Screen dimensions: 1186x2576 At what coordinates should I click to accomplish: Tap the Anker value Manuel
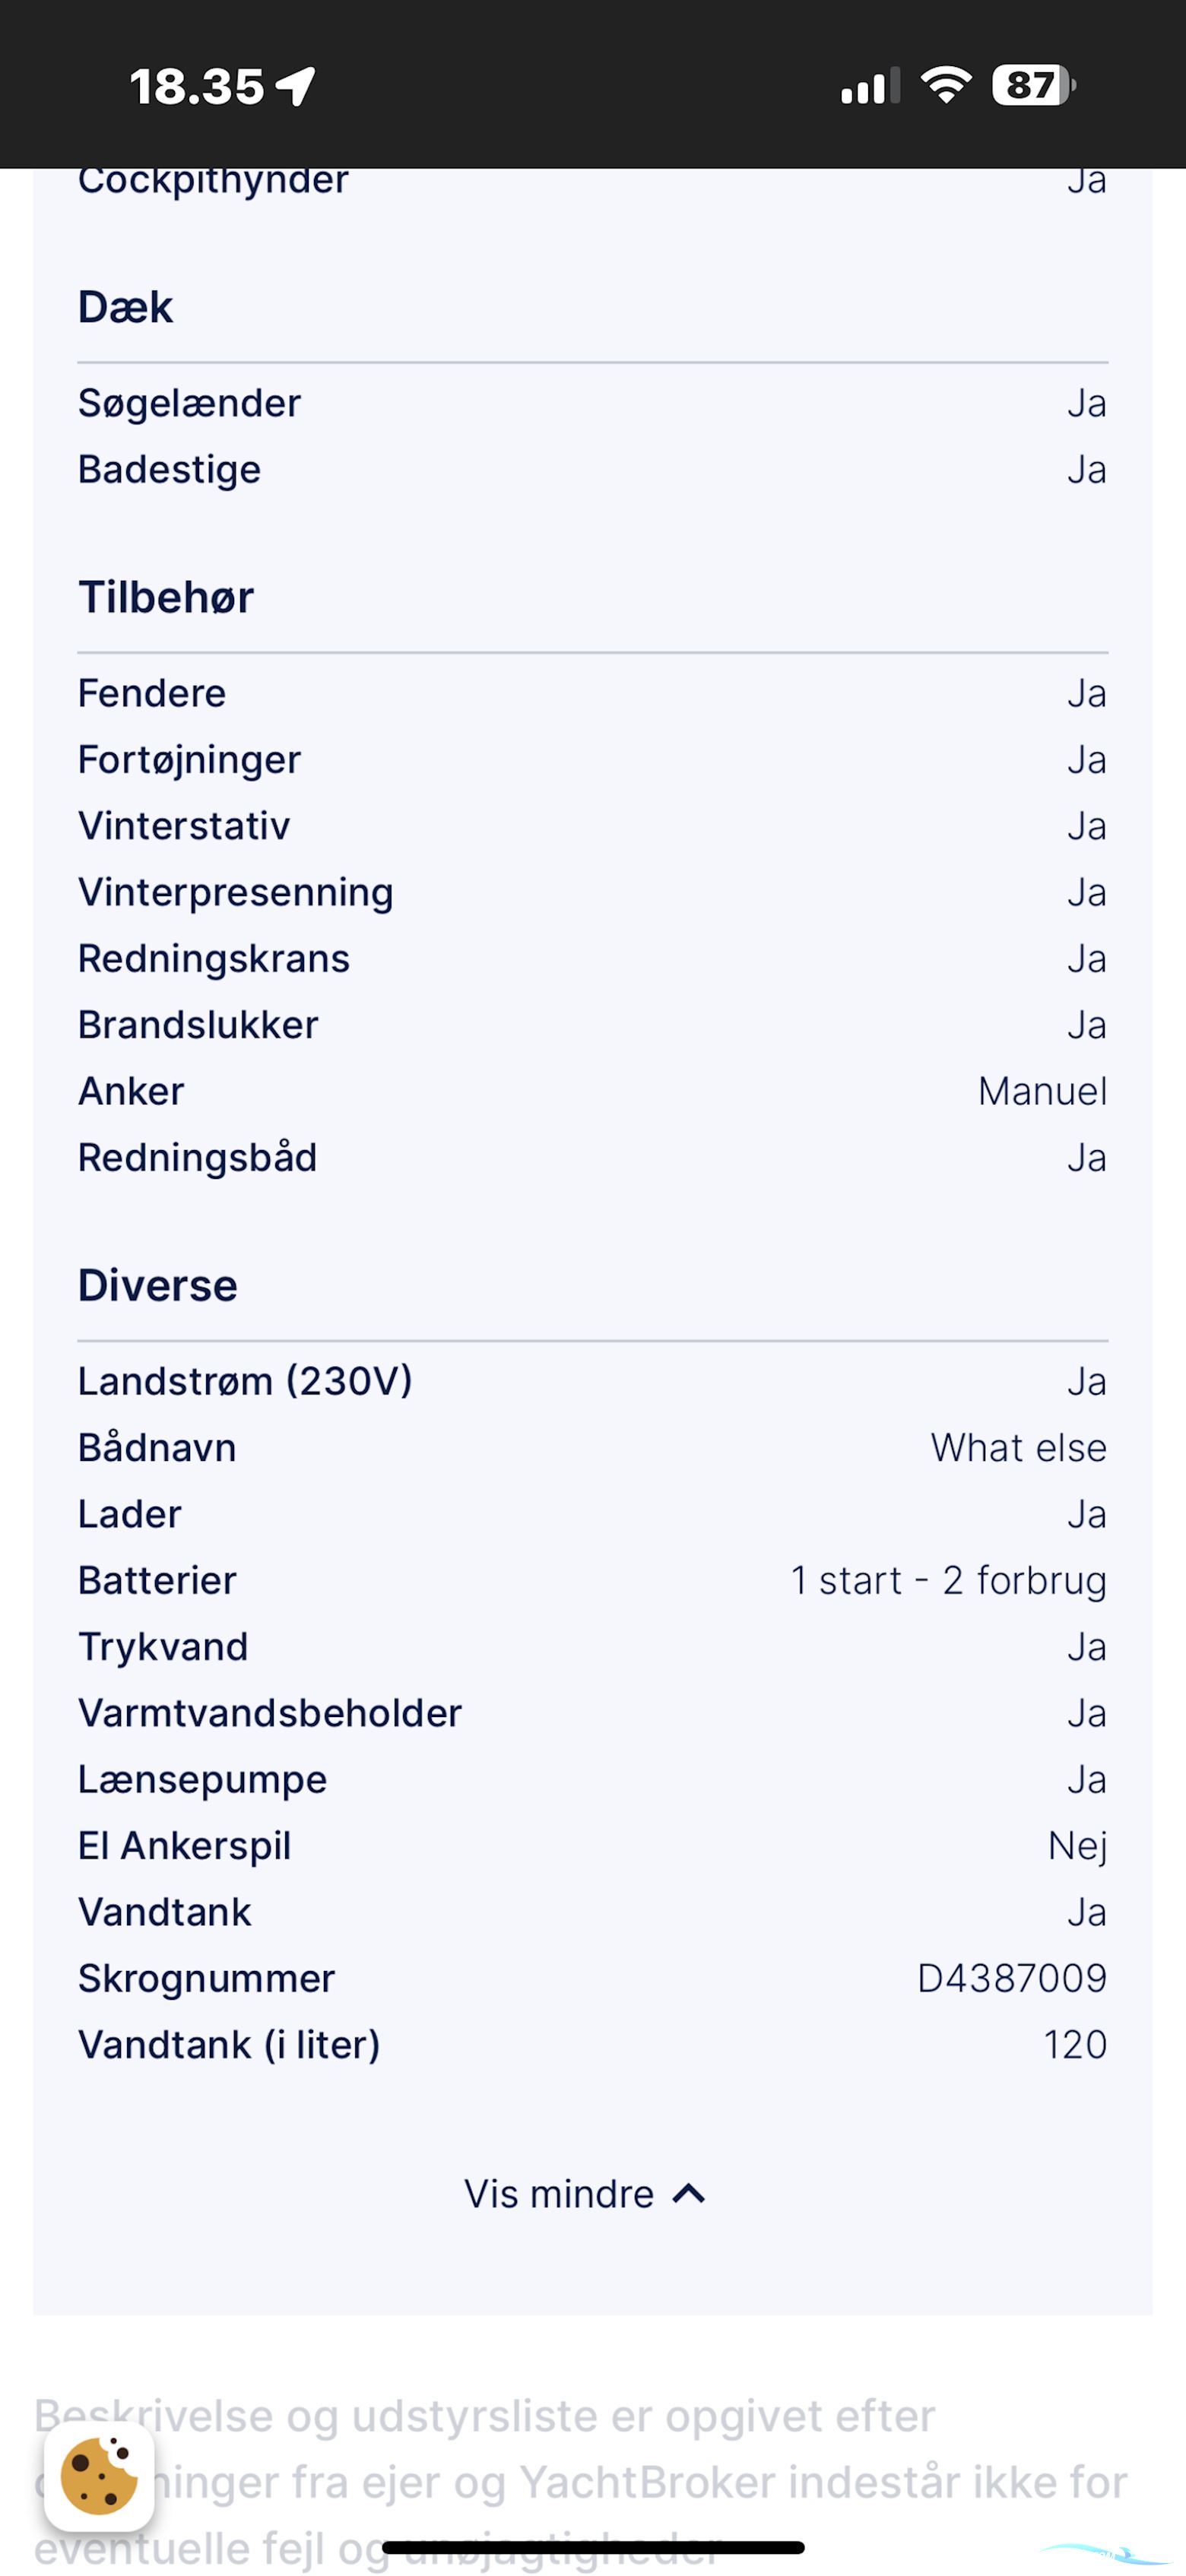click(1042, 1091)
